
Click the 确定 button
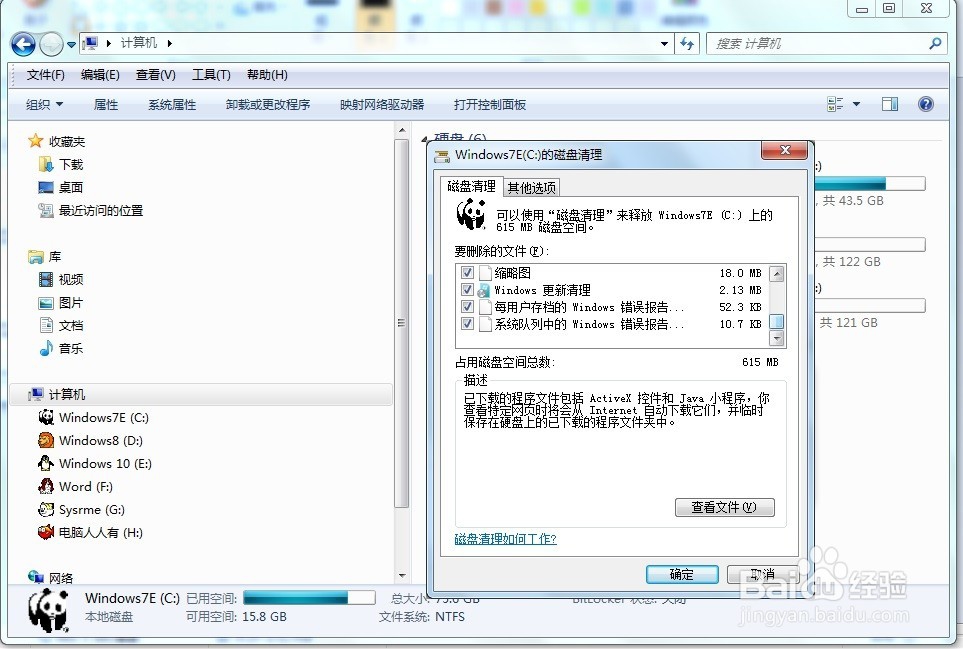tap(682, 575)
